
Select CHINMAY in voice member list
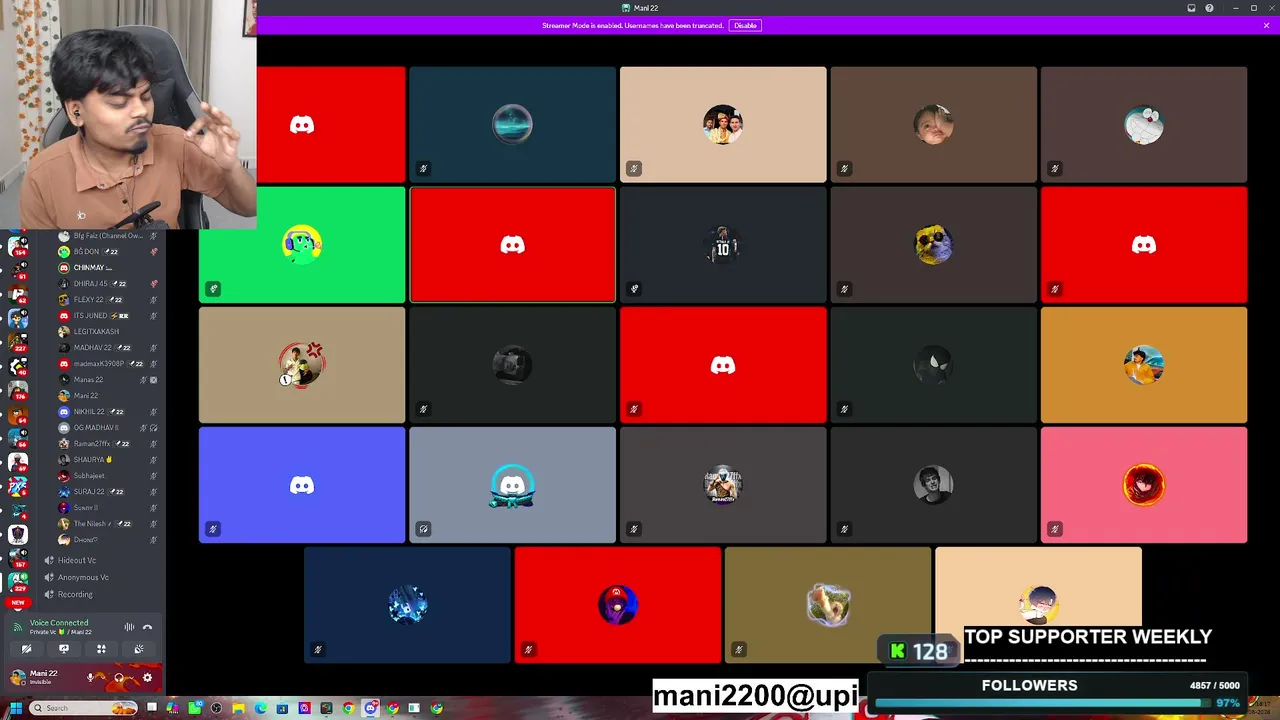108,268
